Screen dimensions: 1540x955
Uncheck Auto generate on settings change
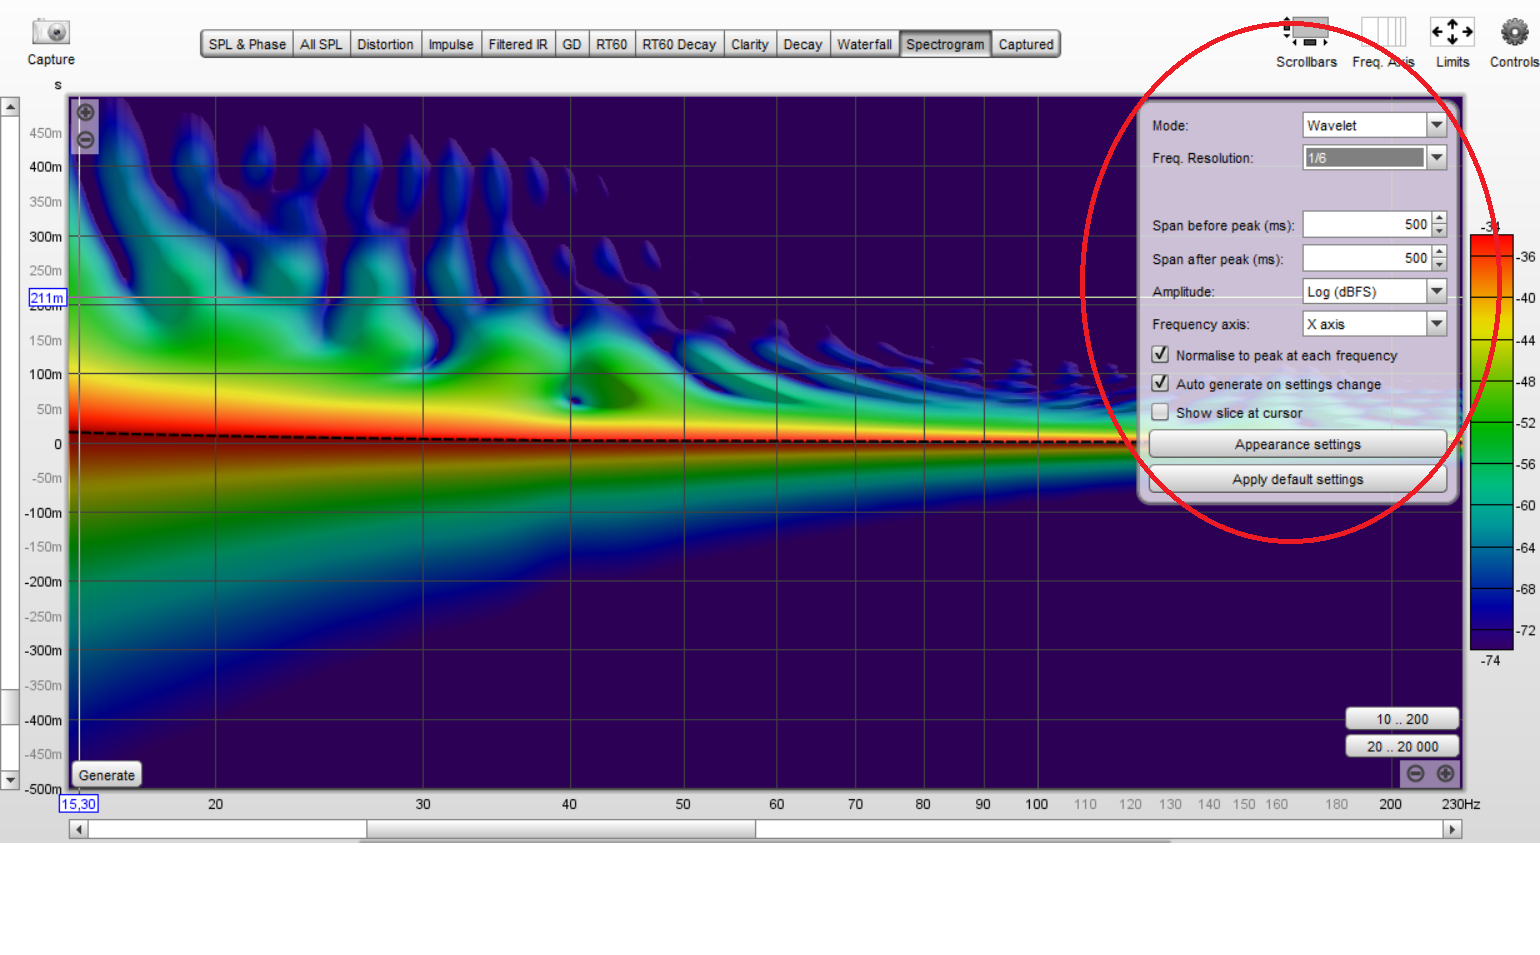tap(1160, 383)
